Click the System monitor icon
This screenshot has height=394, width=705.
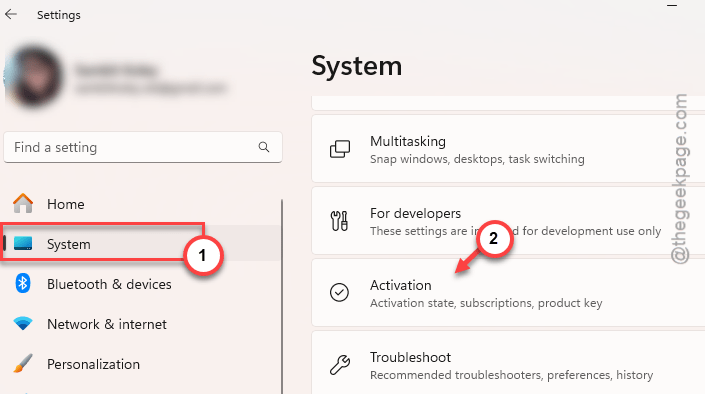(23, 243)
